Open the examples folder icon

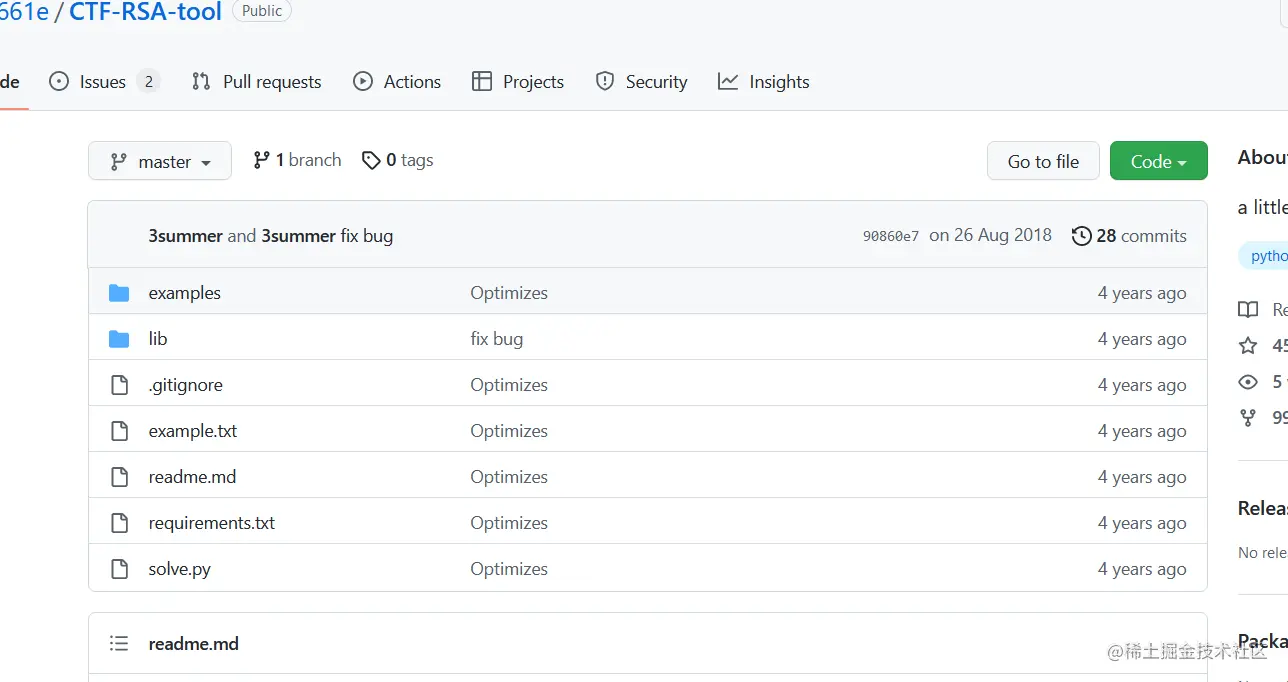119,293
